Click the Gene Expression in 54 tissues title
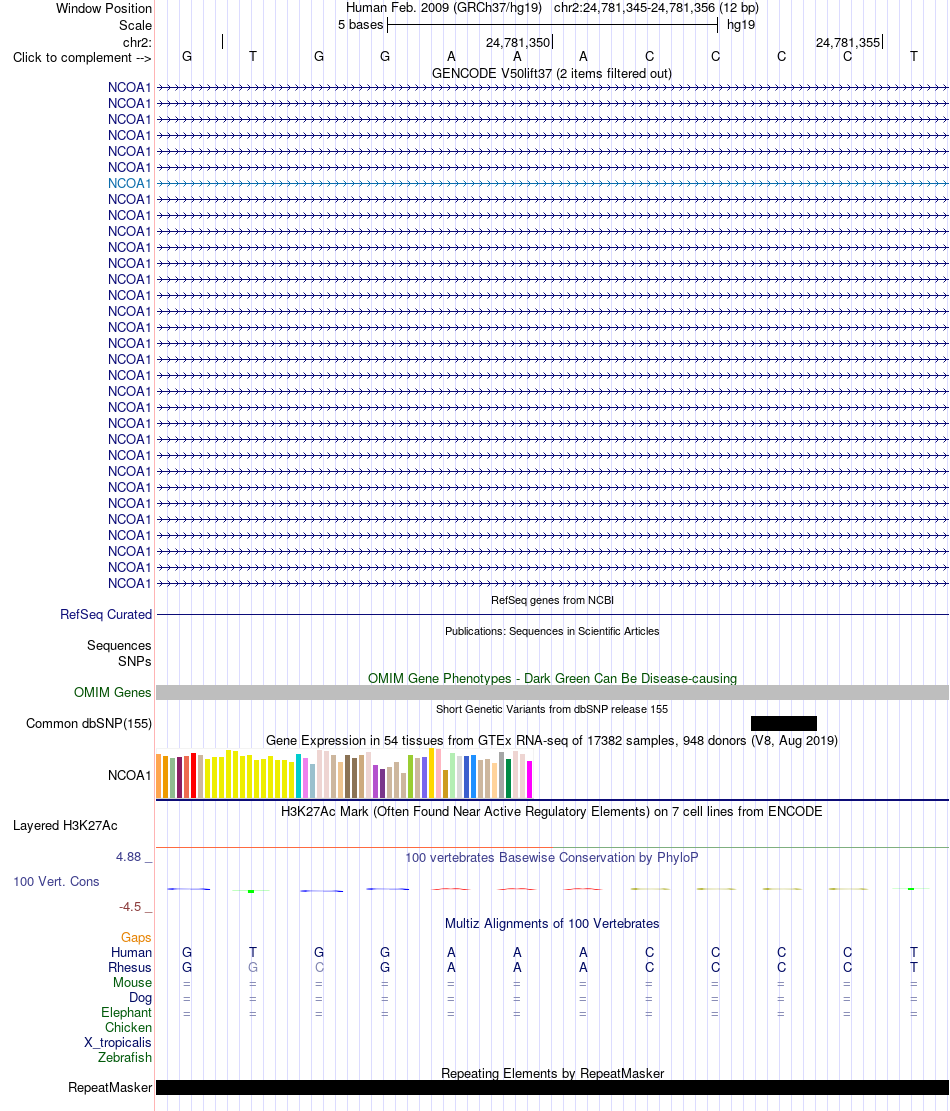Viewport: 950px width, 1111px height. [552, 740]
